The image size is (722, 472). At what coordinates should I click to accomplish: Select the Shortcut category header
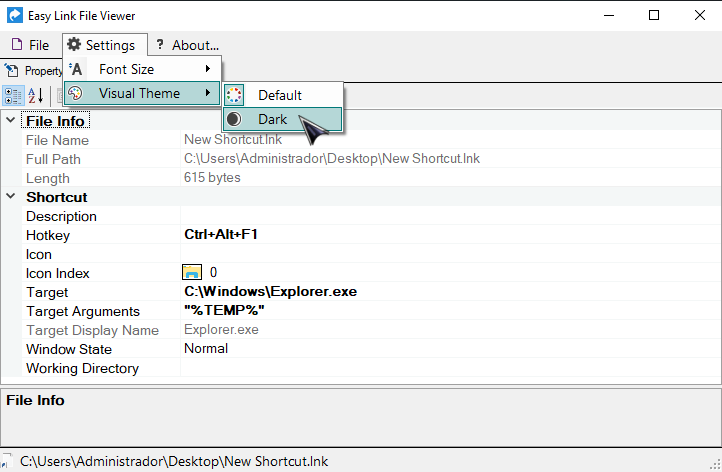pyautogui.click(x=57, y=197)
